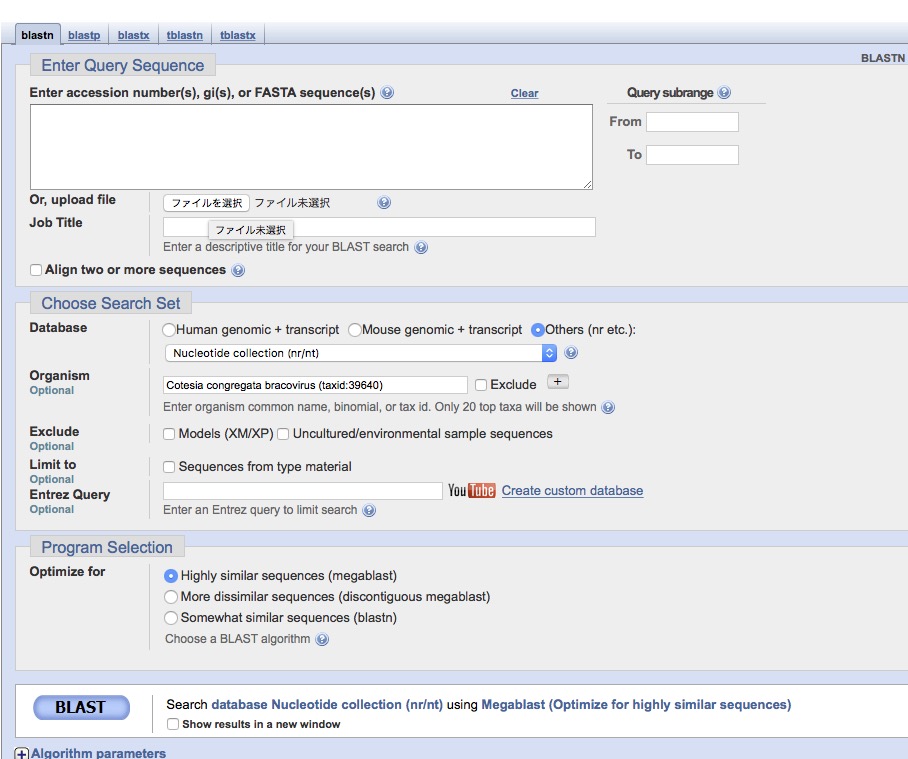Choose Somewhat similar sequences (blastn)
Screen dimensions: 908x759
point(170,618)
